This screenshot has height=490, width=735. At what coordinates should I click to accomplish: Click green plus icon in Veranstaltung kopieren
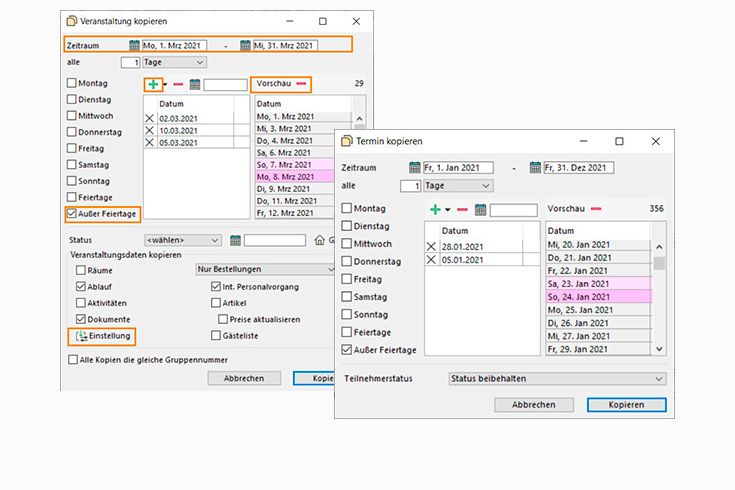point(151,85)
